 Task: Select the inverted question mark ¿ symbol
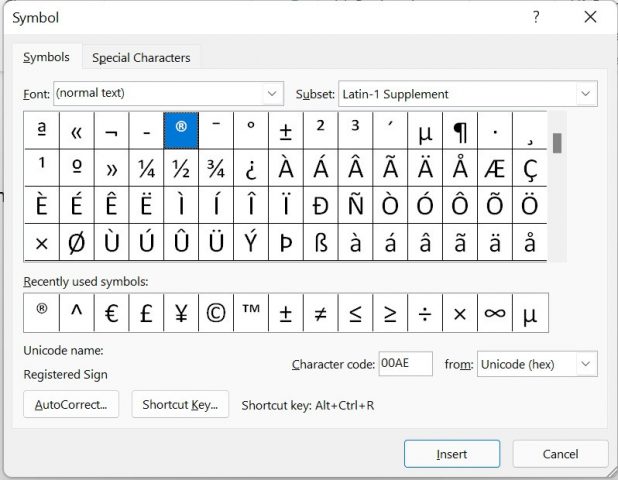point(251,167)
